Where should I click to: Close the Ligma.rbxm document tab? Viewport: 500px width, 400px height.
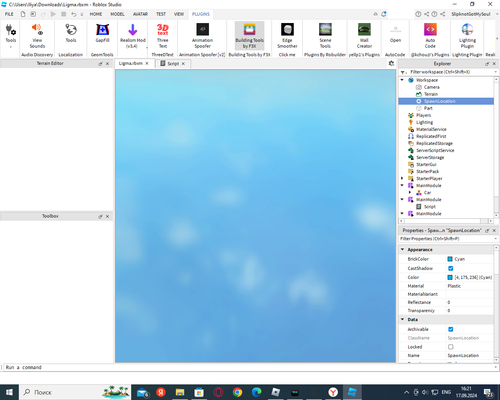pos(147,63)
